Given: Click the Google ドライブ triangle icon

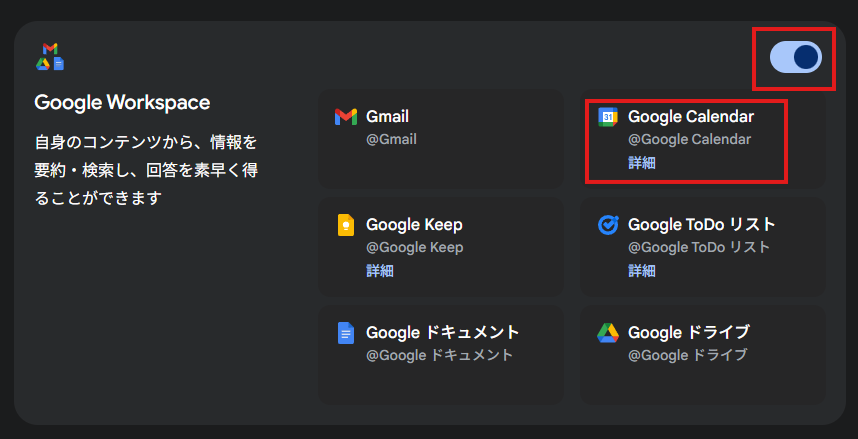Looking at the screenshot, I should click(x=608, y=333).
